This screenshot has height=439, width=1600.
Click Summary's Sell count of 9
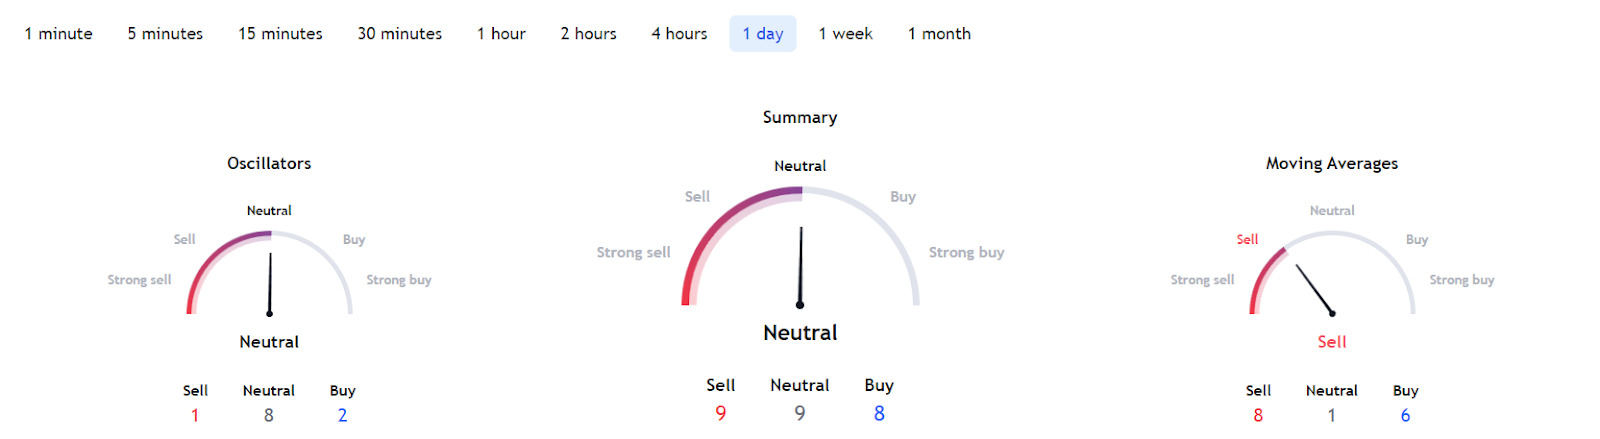coord(721,413)
